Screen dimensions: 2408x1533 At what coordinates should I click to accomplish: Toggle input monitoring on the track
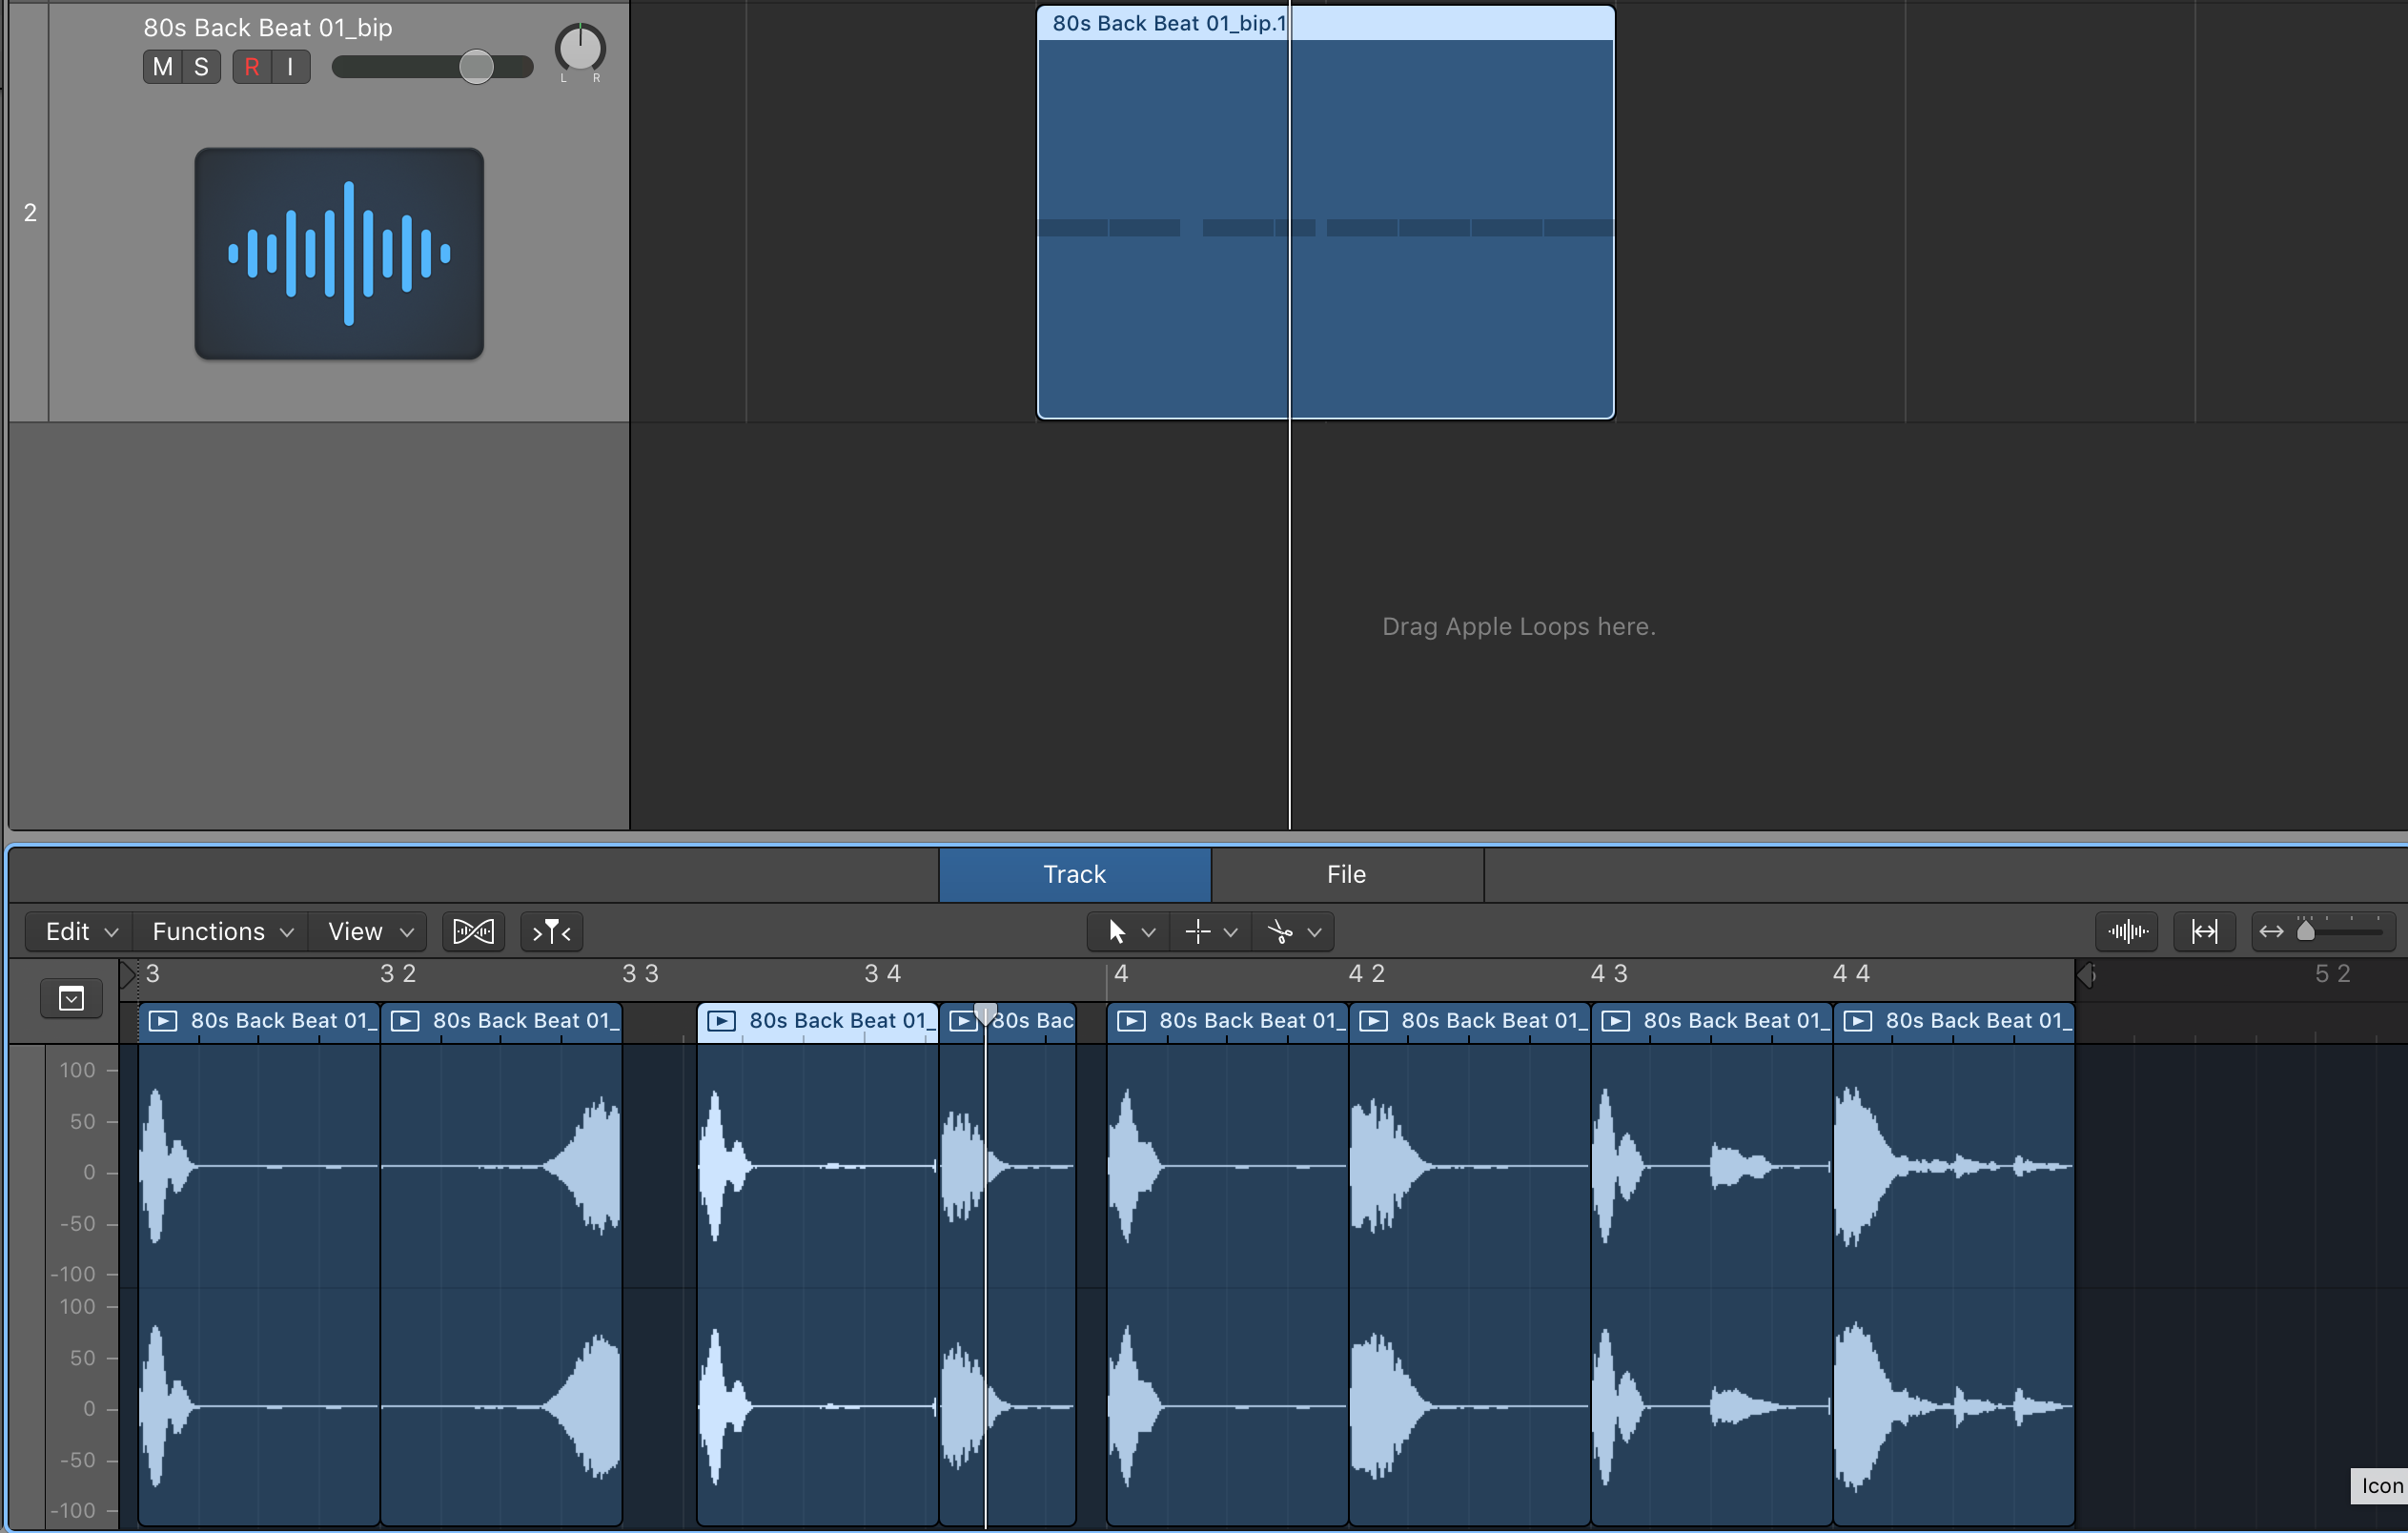tap(290, 67)
